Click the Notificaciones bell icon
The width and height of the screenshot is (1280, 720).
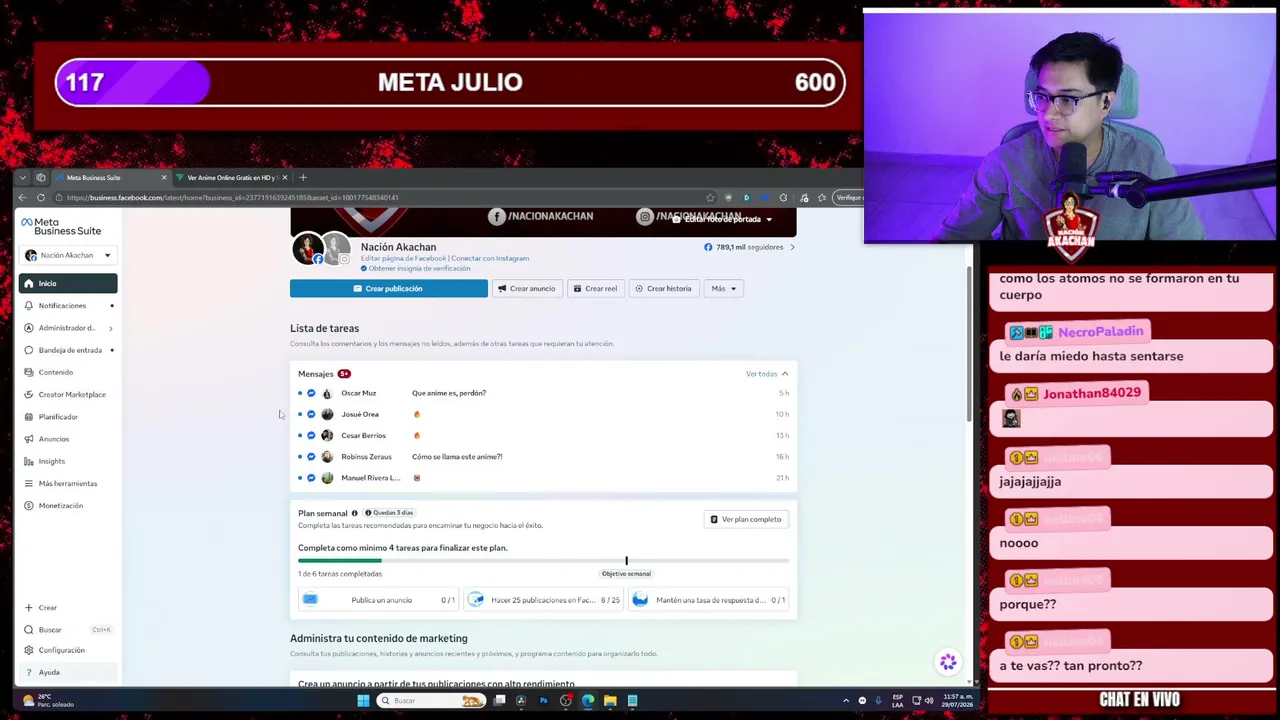tap(29, 306)
